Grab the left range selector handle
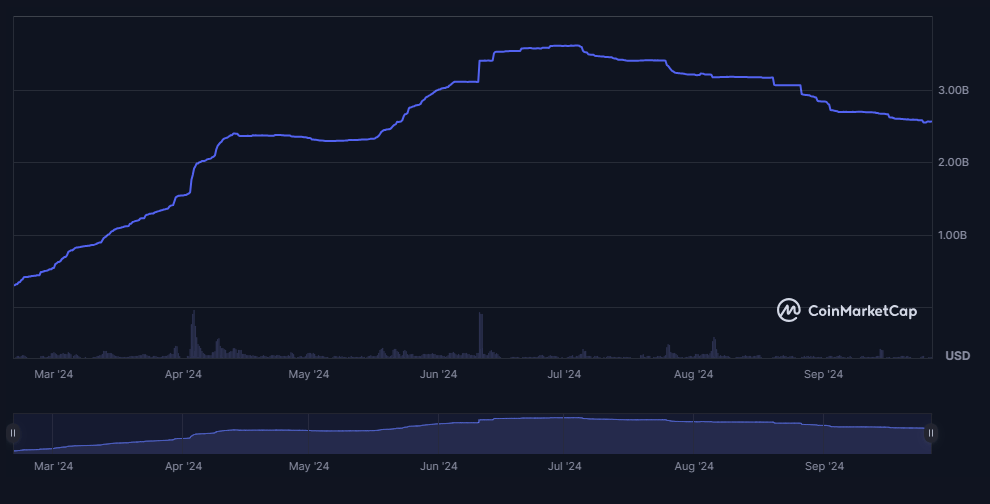 pyautogui.click(x=13, y=433)
